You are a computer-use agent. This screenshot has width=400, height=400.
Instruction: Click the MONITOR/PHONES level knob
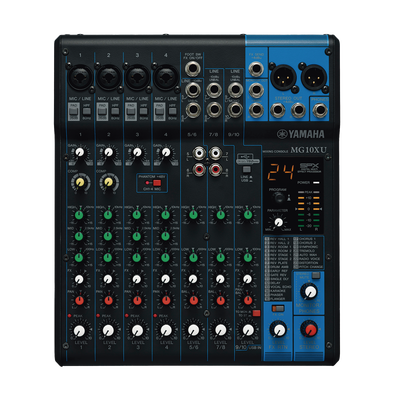pyautogui.click(x=310, y=291)
